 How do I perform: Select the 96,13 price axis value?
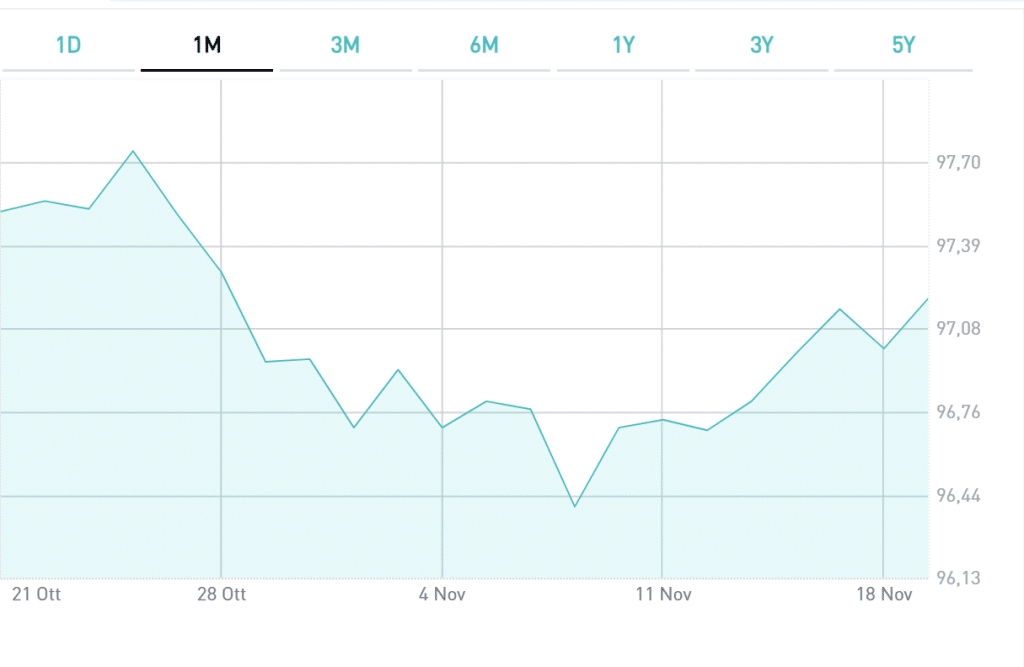click(958, 578)
